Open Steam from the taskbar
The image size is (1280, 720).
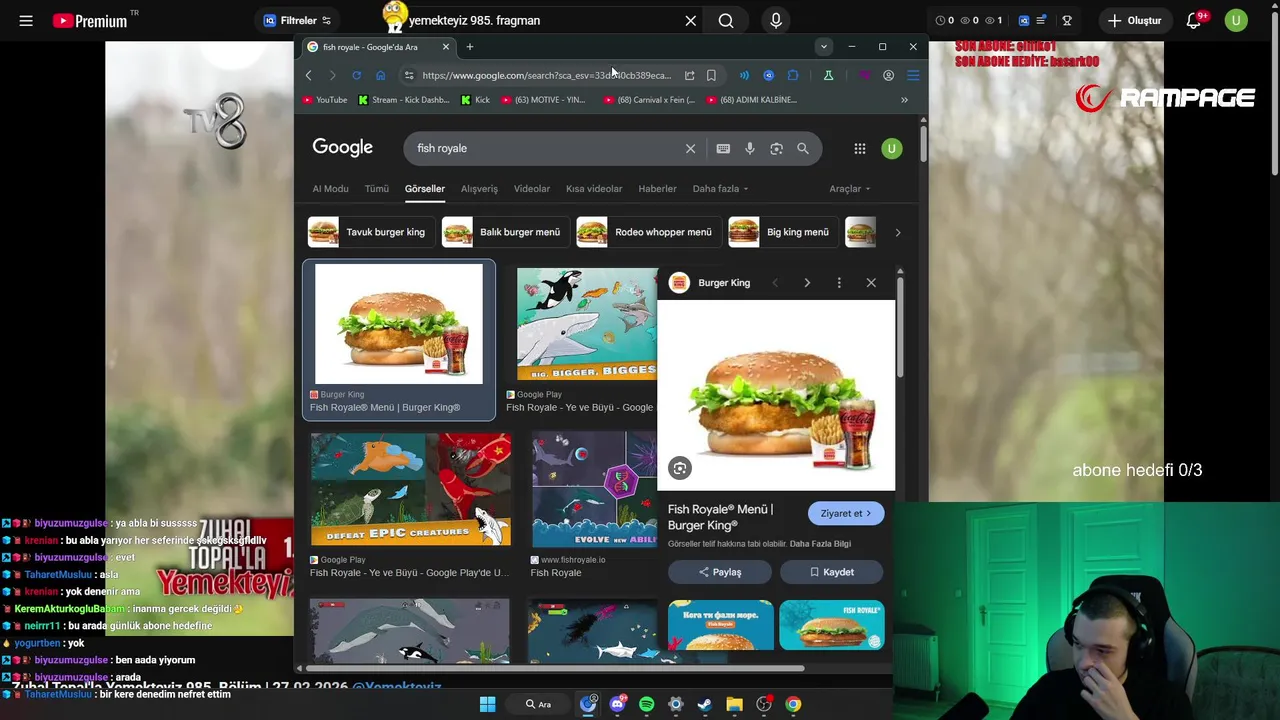(704, 704)
